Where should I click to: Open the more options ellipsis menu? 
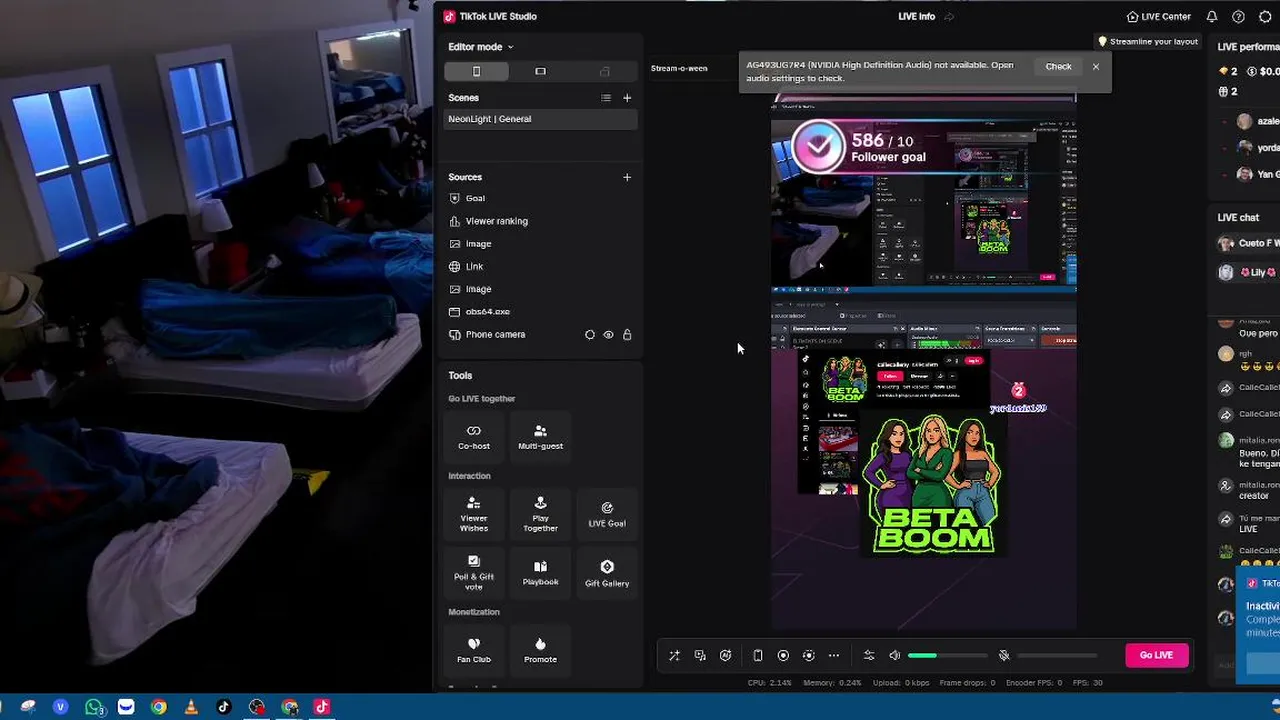tap(834, 656)
